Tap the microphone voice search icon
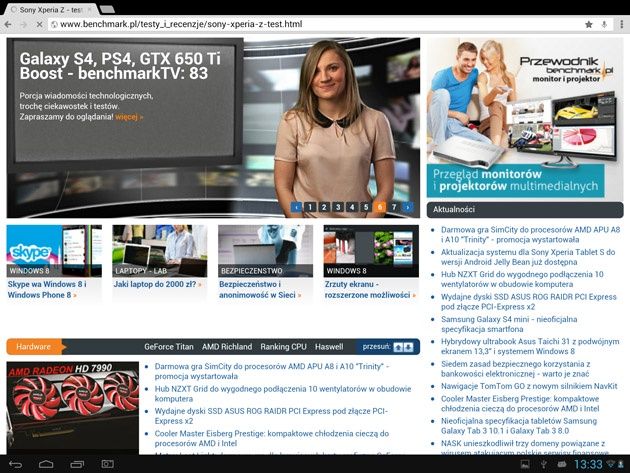The width and height of the screenshot is (630, 473). click(x=604, y=25)
